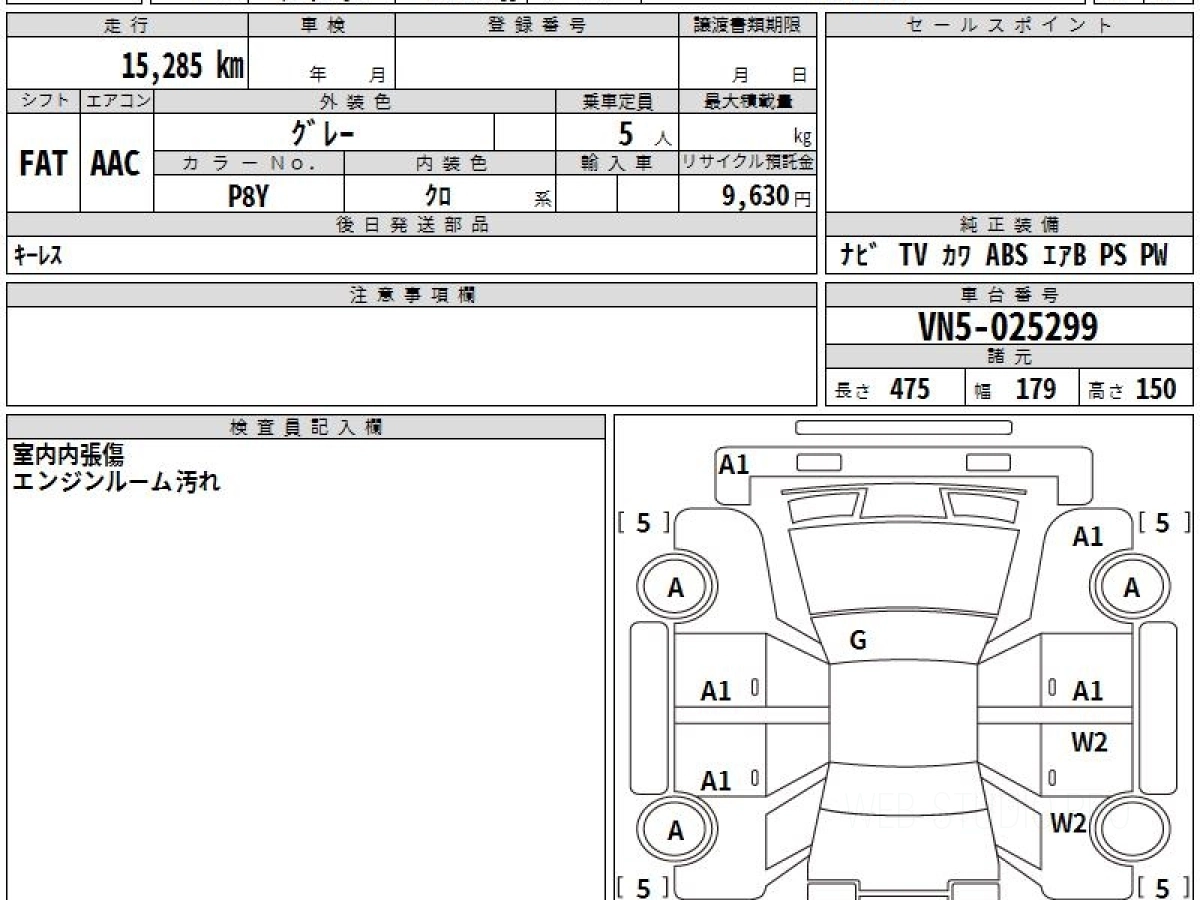Select the recycle deposit 9,630円
This screenshot has height=900, width=1200.
[x=767, y=196]
